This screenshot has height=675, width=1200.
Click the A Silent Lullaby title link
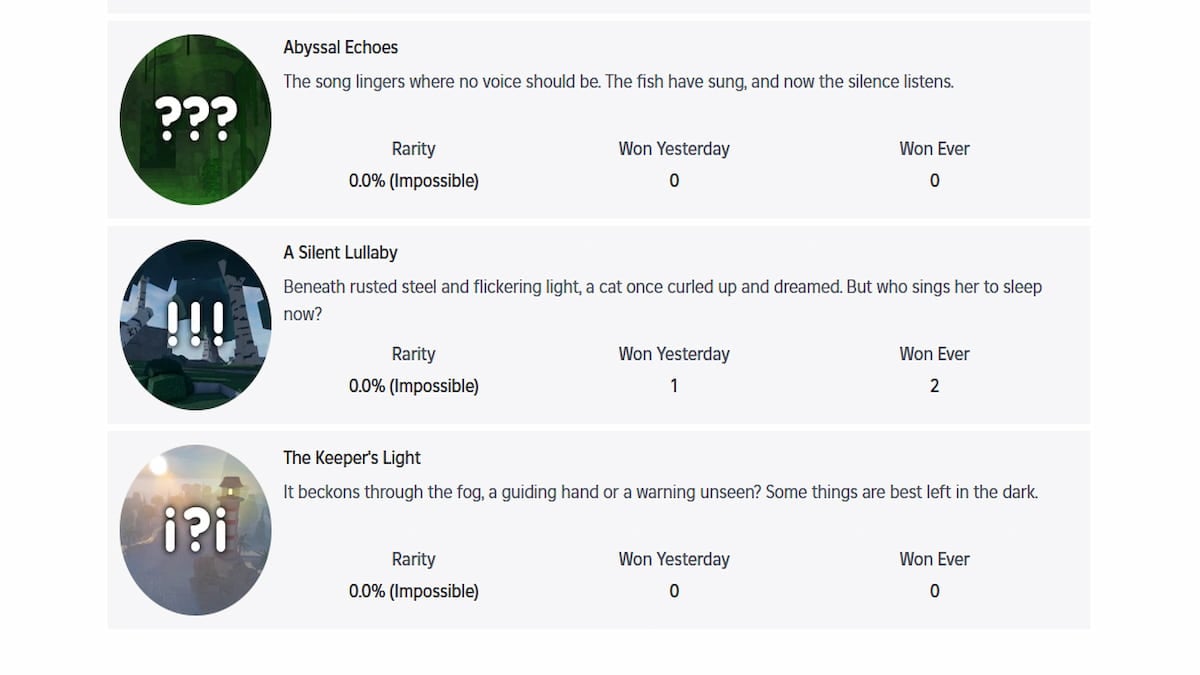(340, 252)
